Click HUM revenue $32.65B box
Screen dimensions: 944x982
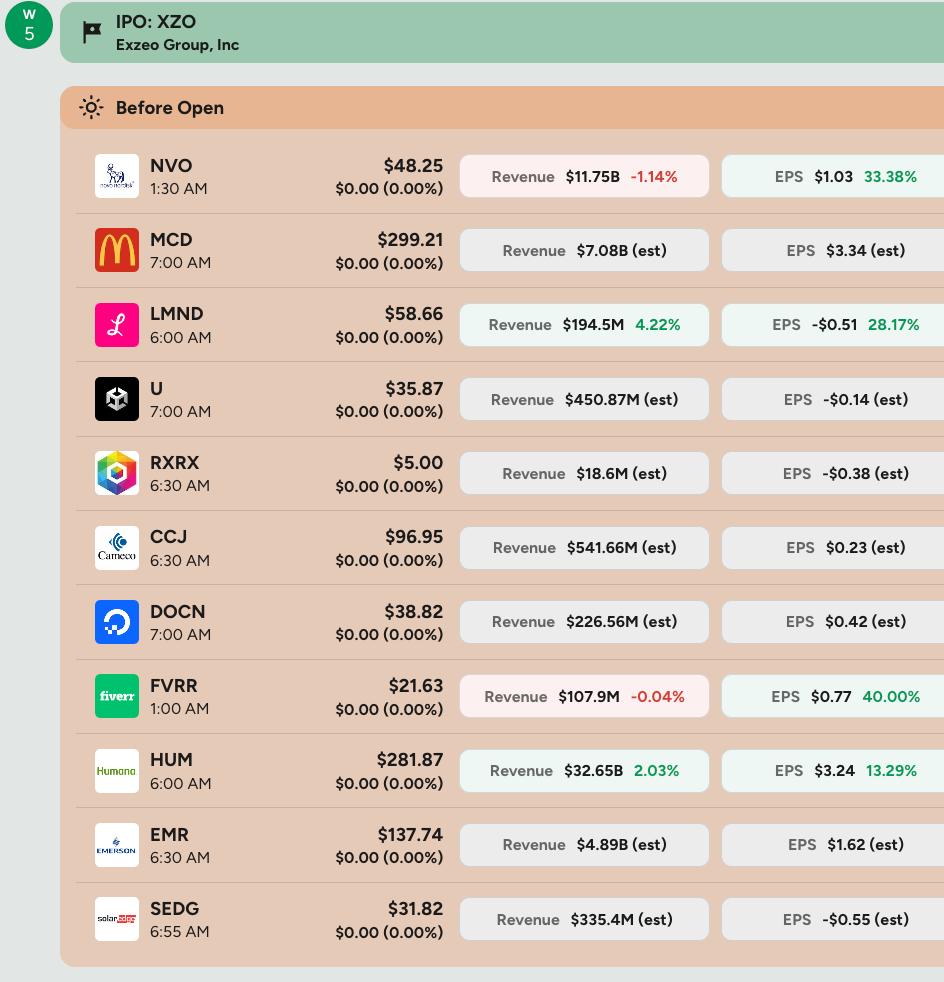pos(584,771)
